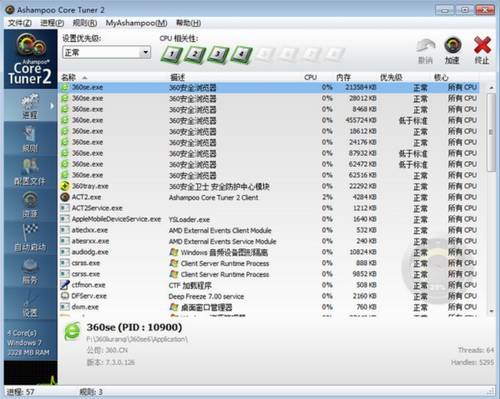Viewport: 500px width, 399px height.
Task: Toggle CPU core 1 affinity chip
Action: pos(172,54)
